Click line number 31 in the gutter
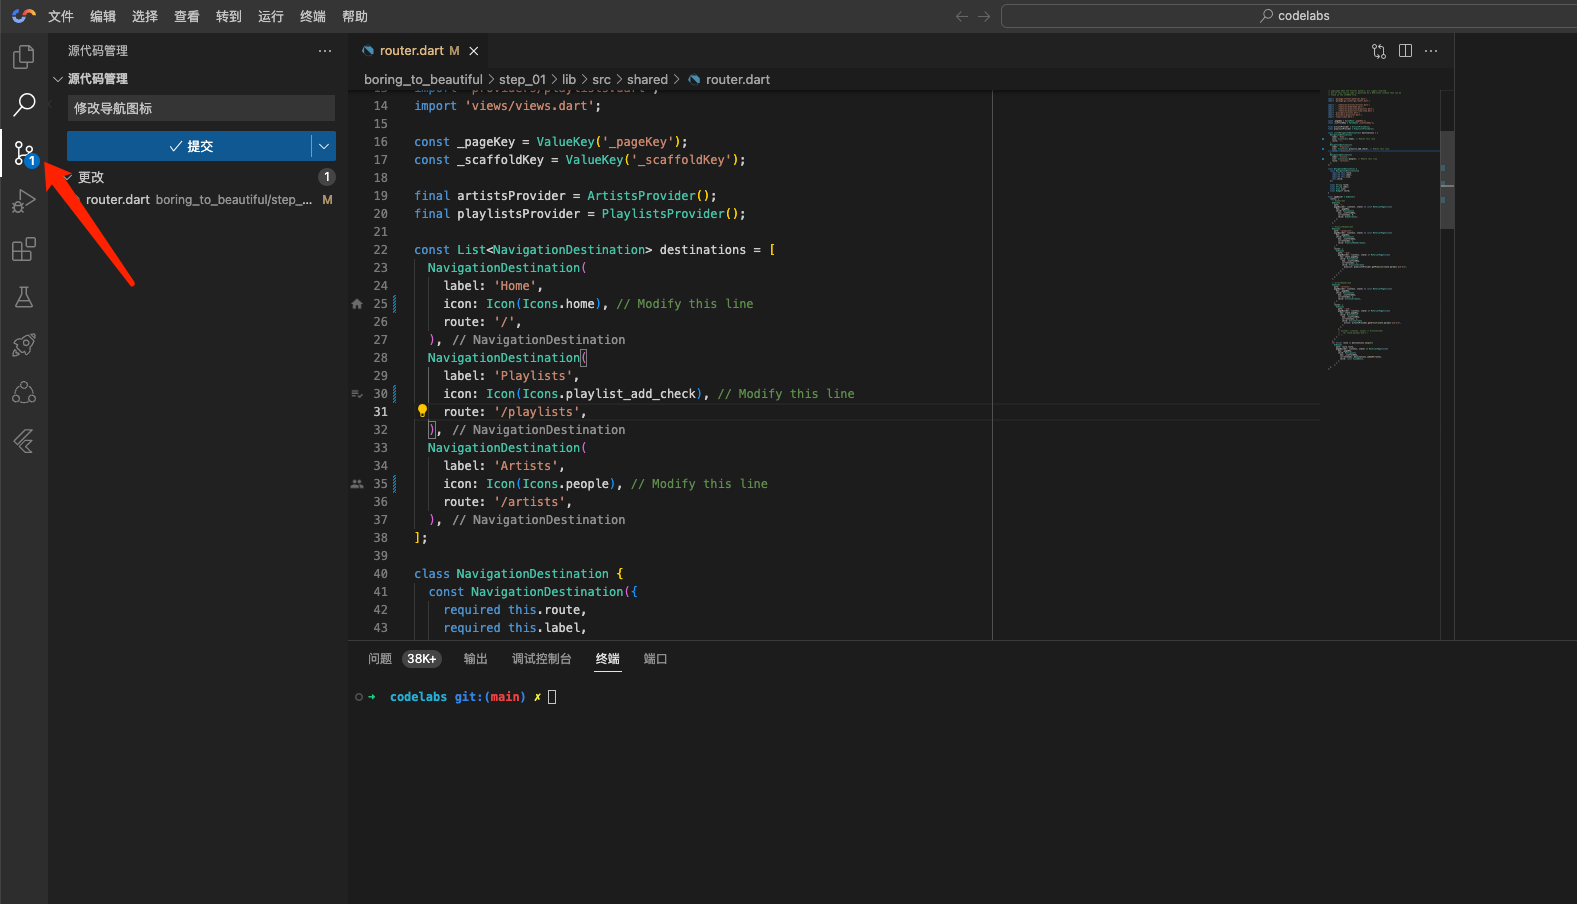 click(x=380, y=412)
